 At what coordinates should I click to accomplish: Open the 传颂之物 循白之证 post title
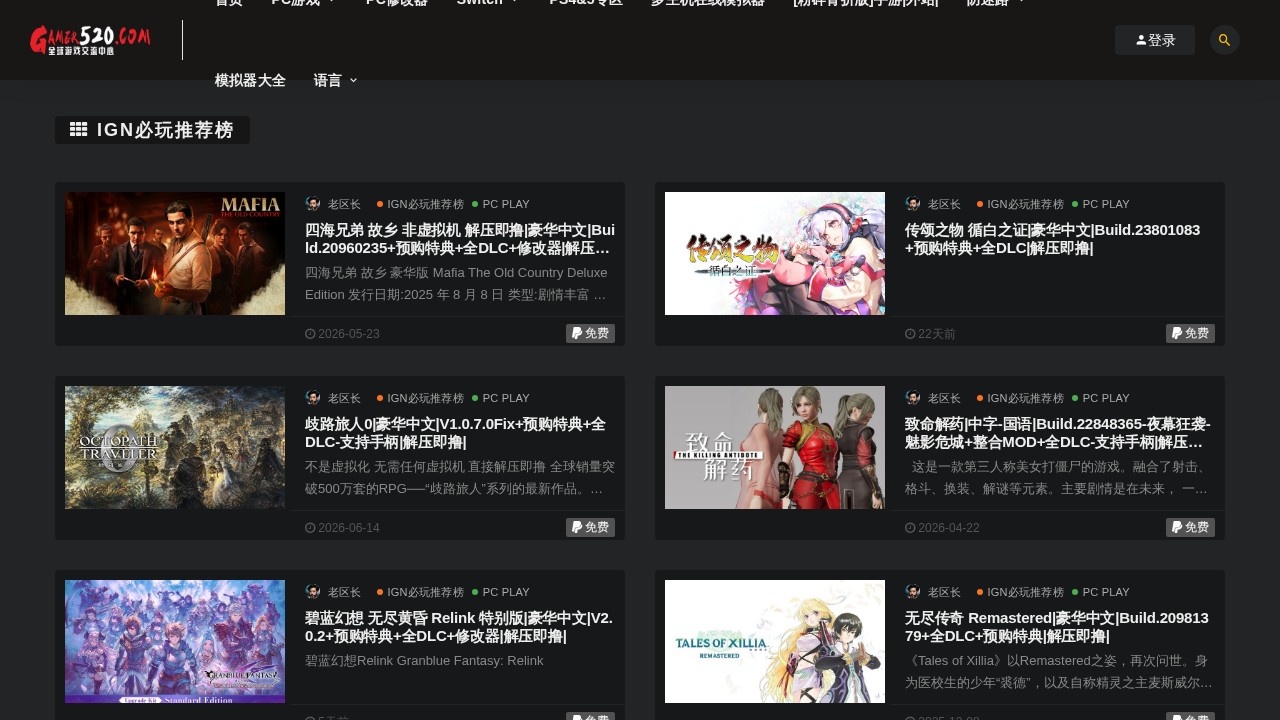point(1052,239)
